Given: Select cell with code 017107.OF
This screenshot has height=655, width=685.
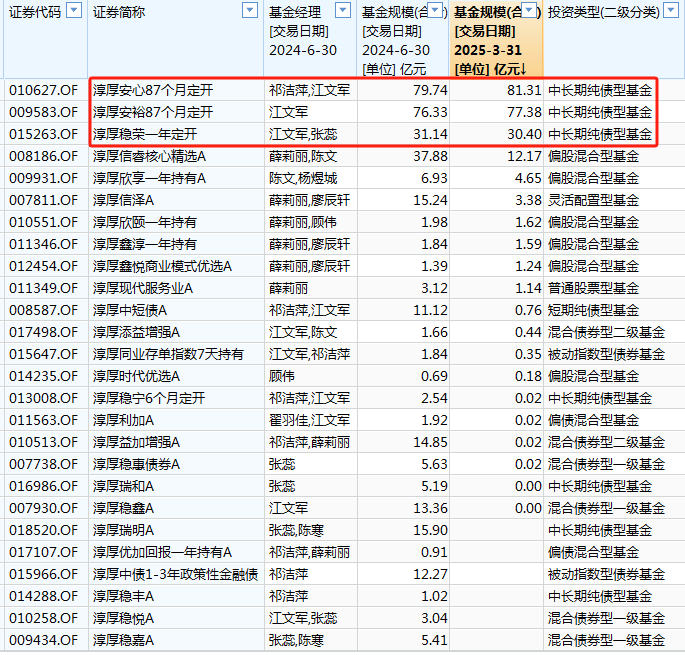Looking at the screenshot, I should tap(46, 552).
